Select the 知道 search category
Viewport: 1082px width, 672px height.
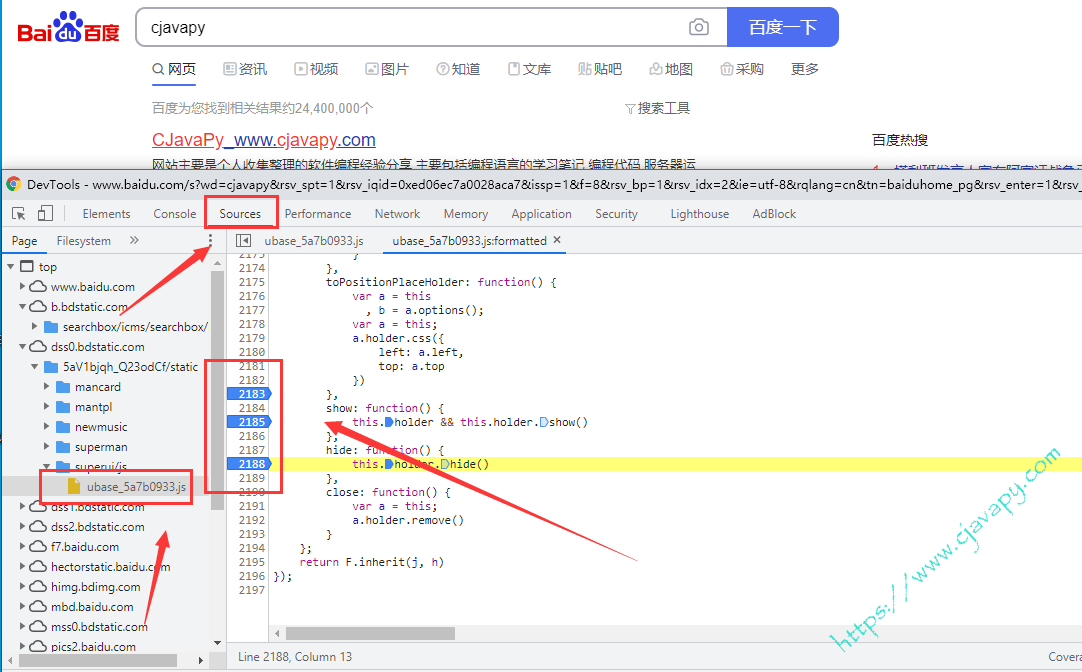point(458,69)
